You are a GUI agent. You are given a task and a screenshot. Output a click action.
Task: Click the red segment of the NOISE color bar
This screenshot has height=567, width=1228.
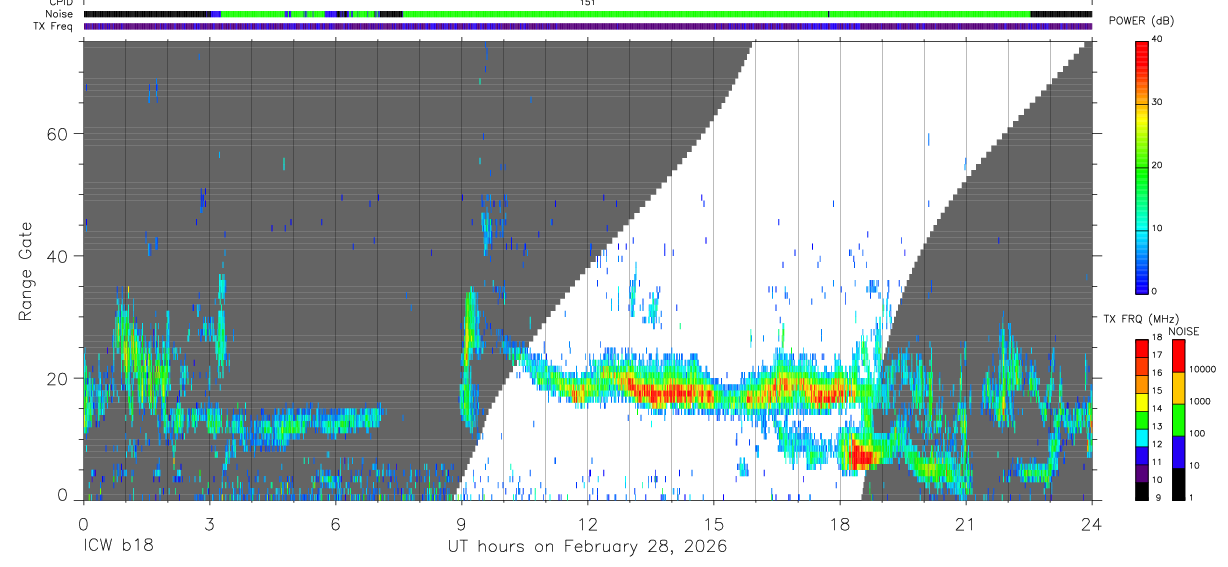(x=1177, y=356)
